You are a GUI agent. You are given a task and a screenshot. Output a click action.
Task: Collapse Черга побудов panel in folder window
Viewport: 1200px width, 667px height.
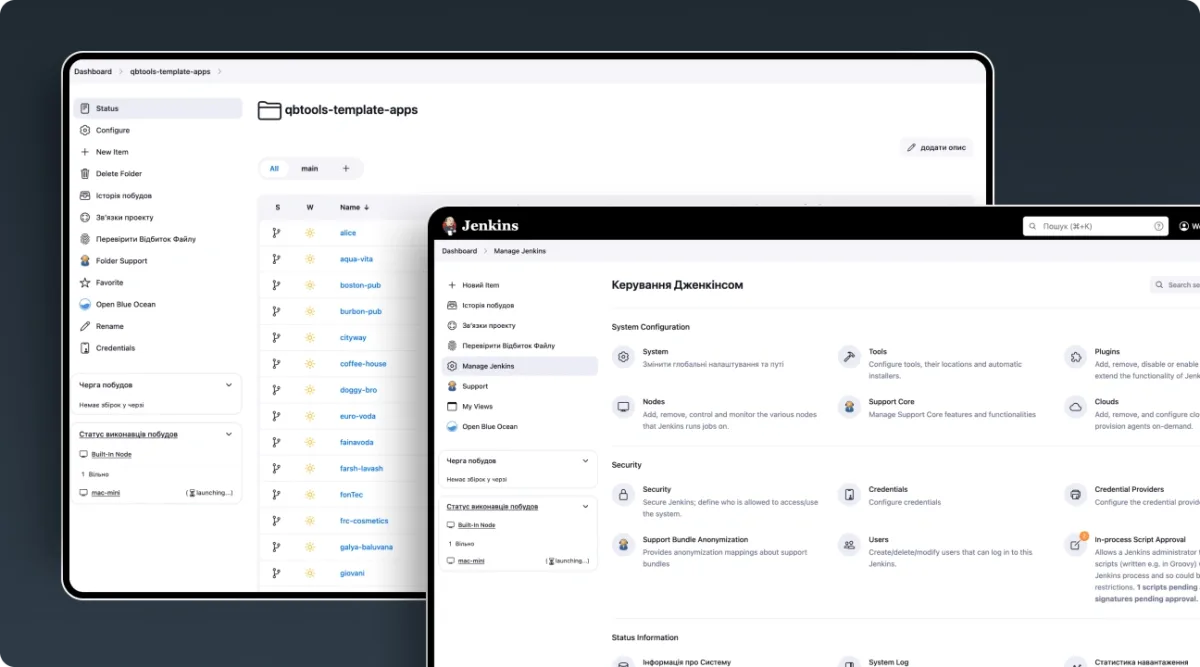(x=230, y=384)
